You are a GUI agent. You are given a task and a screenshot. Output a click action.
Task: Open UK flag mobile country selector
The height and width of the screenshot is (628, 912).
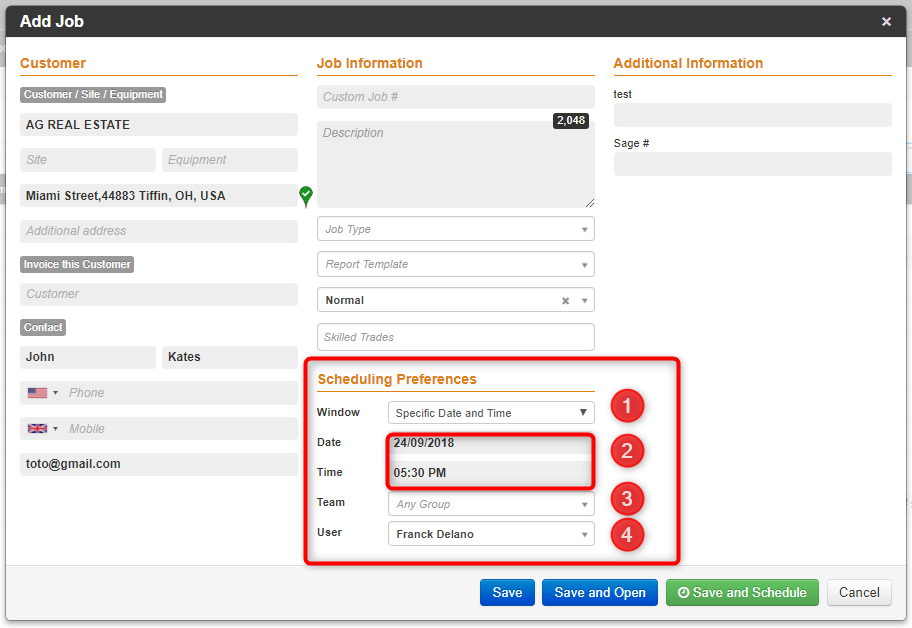tap(42, 429)
